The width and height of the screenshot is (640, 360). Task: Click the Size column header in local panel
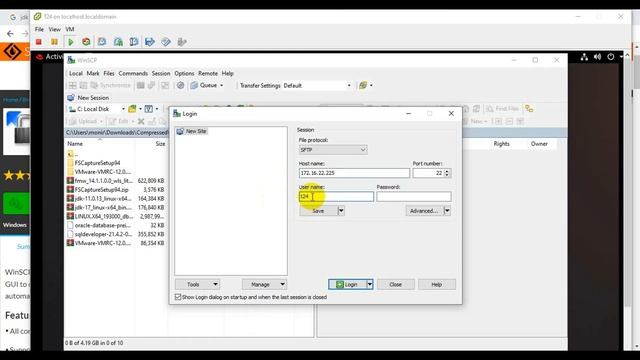[x=160, y=144]
